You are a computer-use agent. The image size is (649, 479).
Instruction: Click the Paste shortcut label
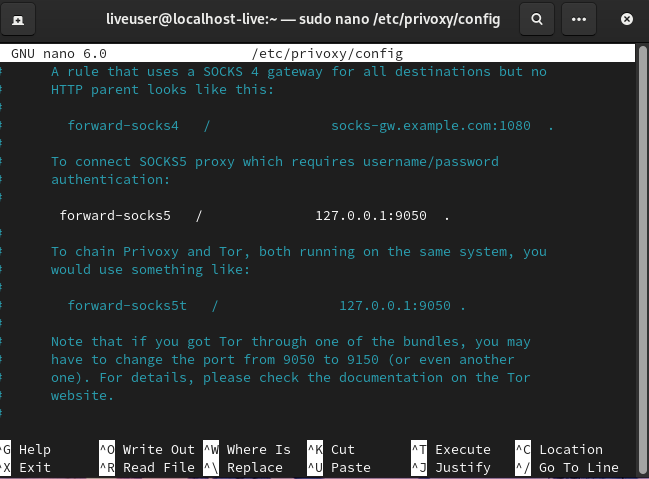pos(350,467)
